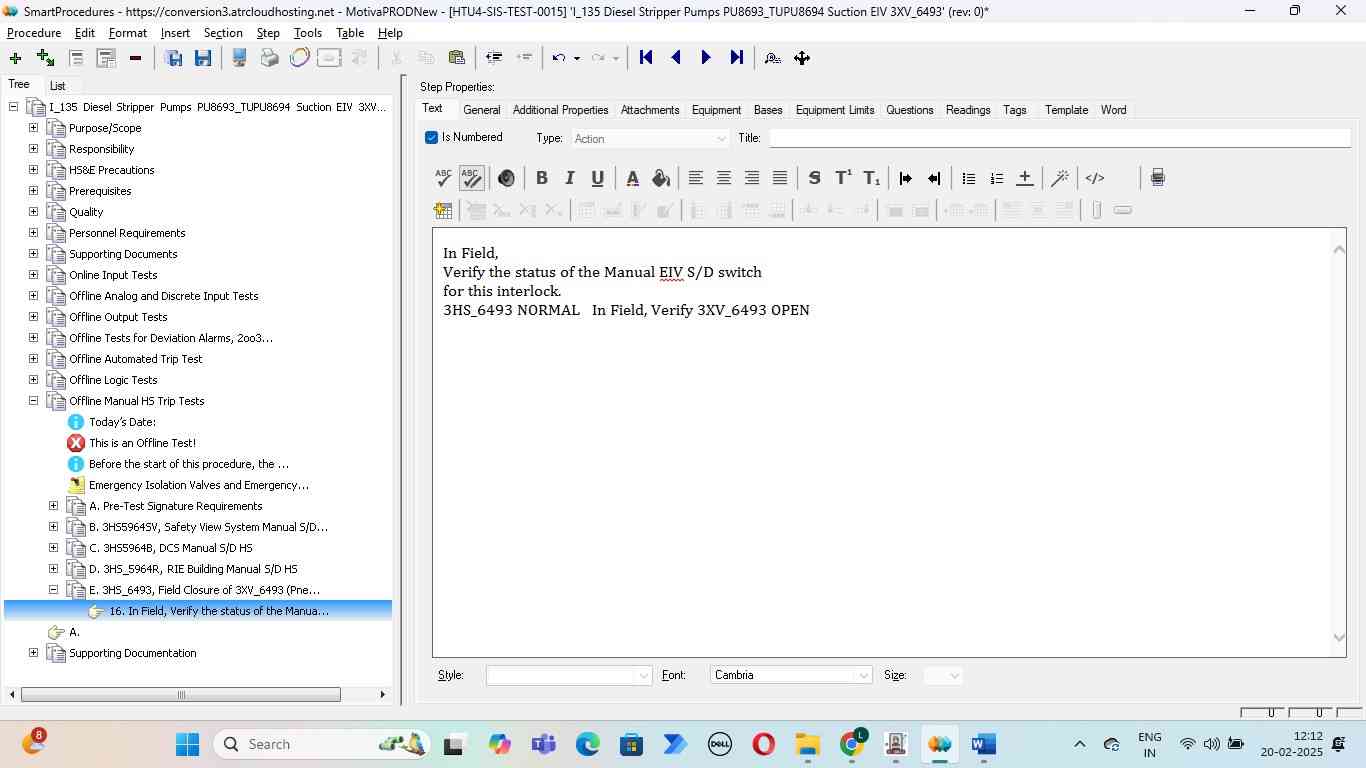This screenshot has height=768, width=1366.
Task: Uncheck the Is Numbered checkbox
Action: (x=432, y=138)
